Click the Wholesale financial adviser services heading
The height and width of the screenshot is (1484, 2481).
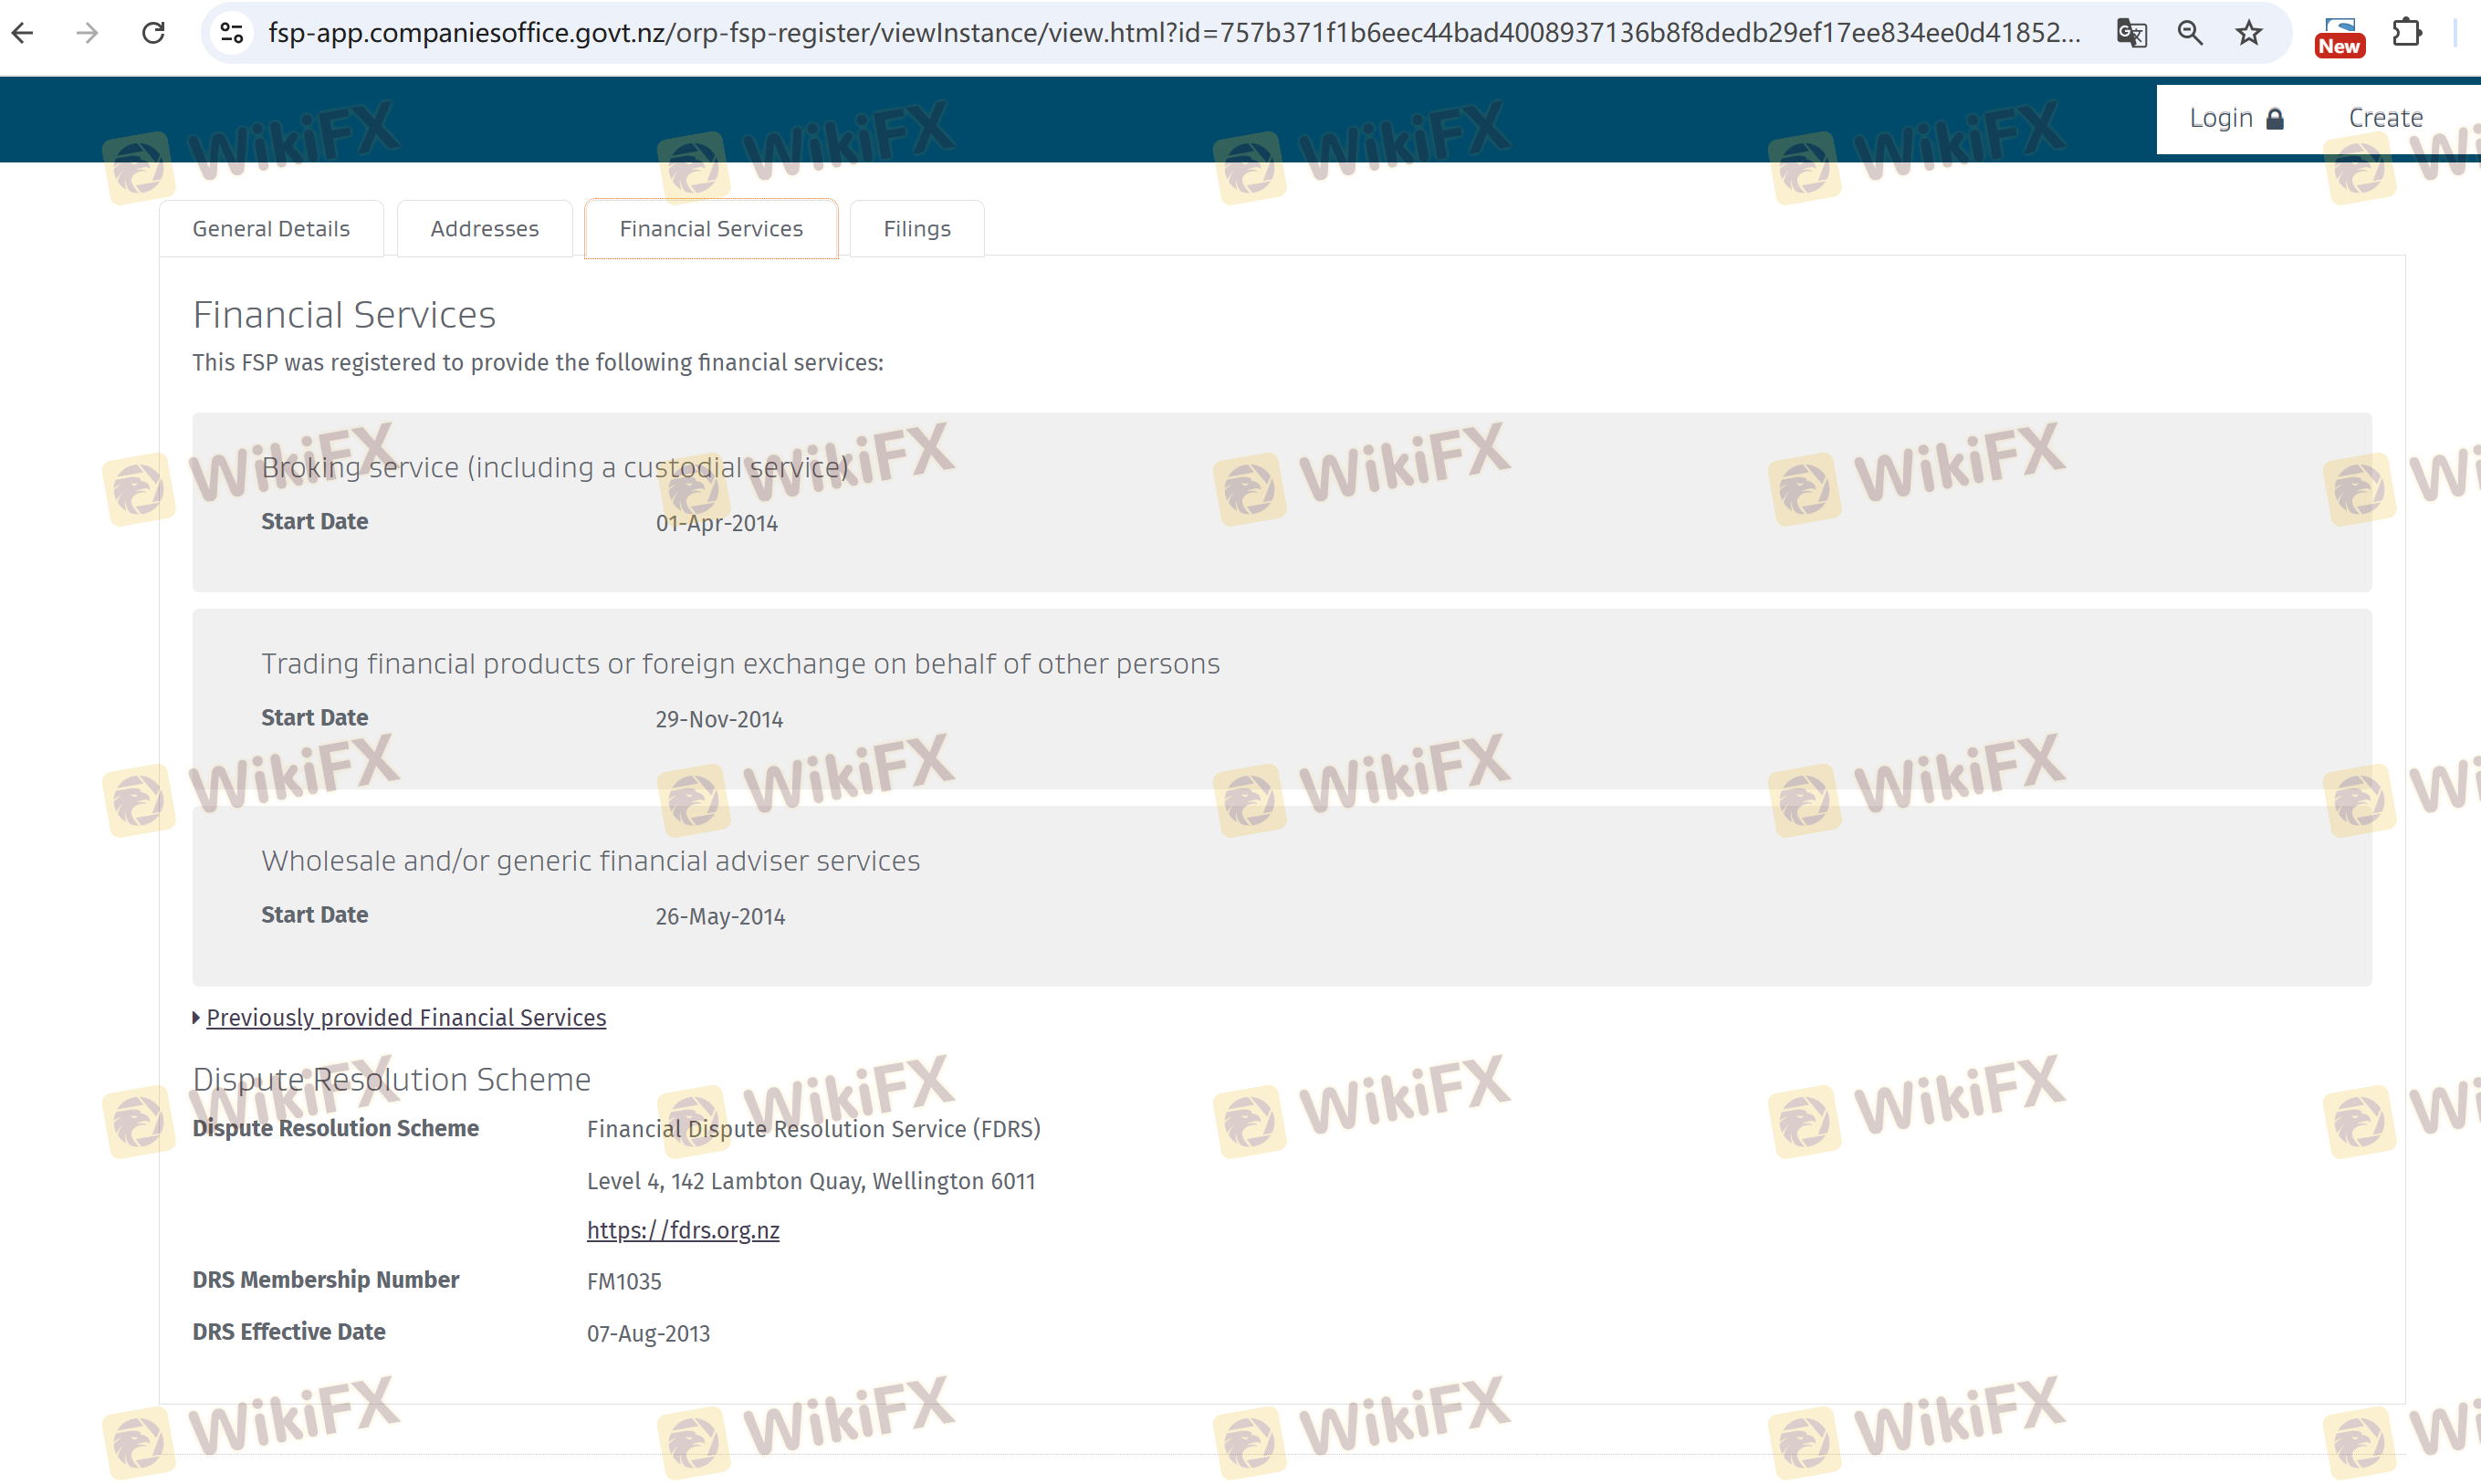point(590,861)
